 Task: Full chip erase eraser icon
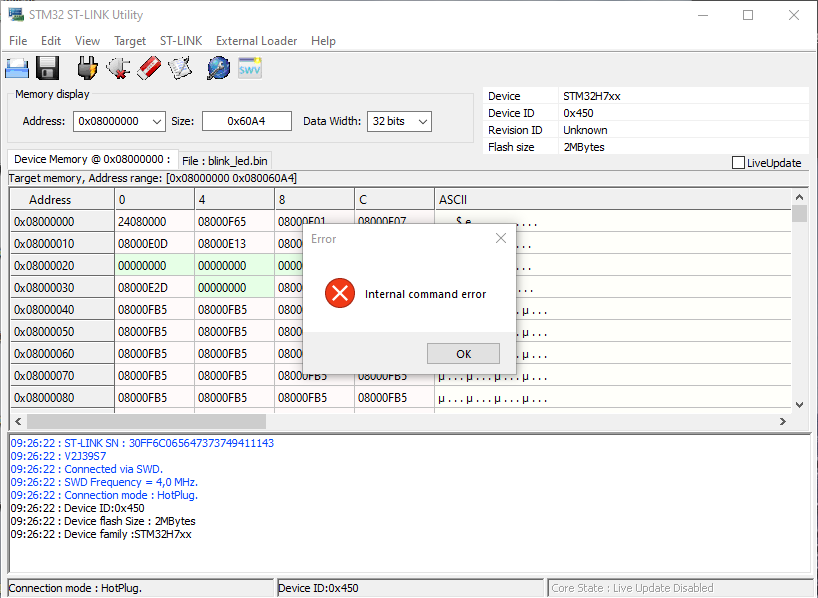[149, 68]
